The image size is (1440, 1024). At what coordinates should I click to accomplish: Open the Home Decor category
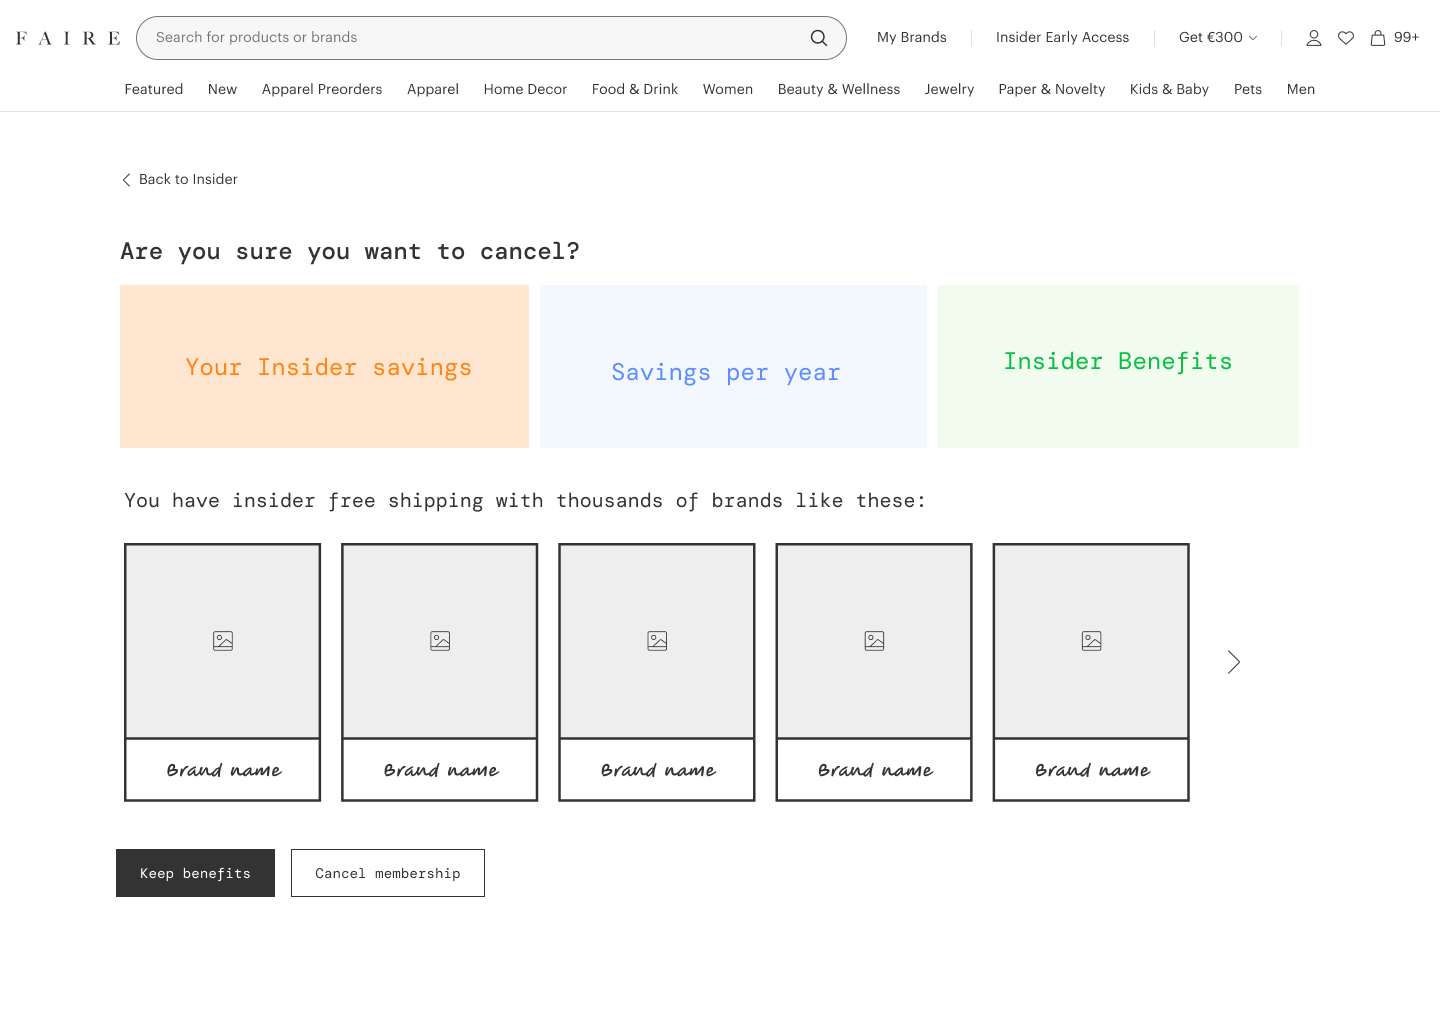[525, 89]
